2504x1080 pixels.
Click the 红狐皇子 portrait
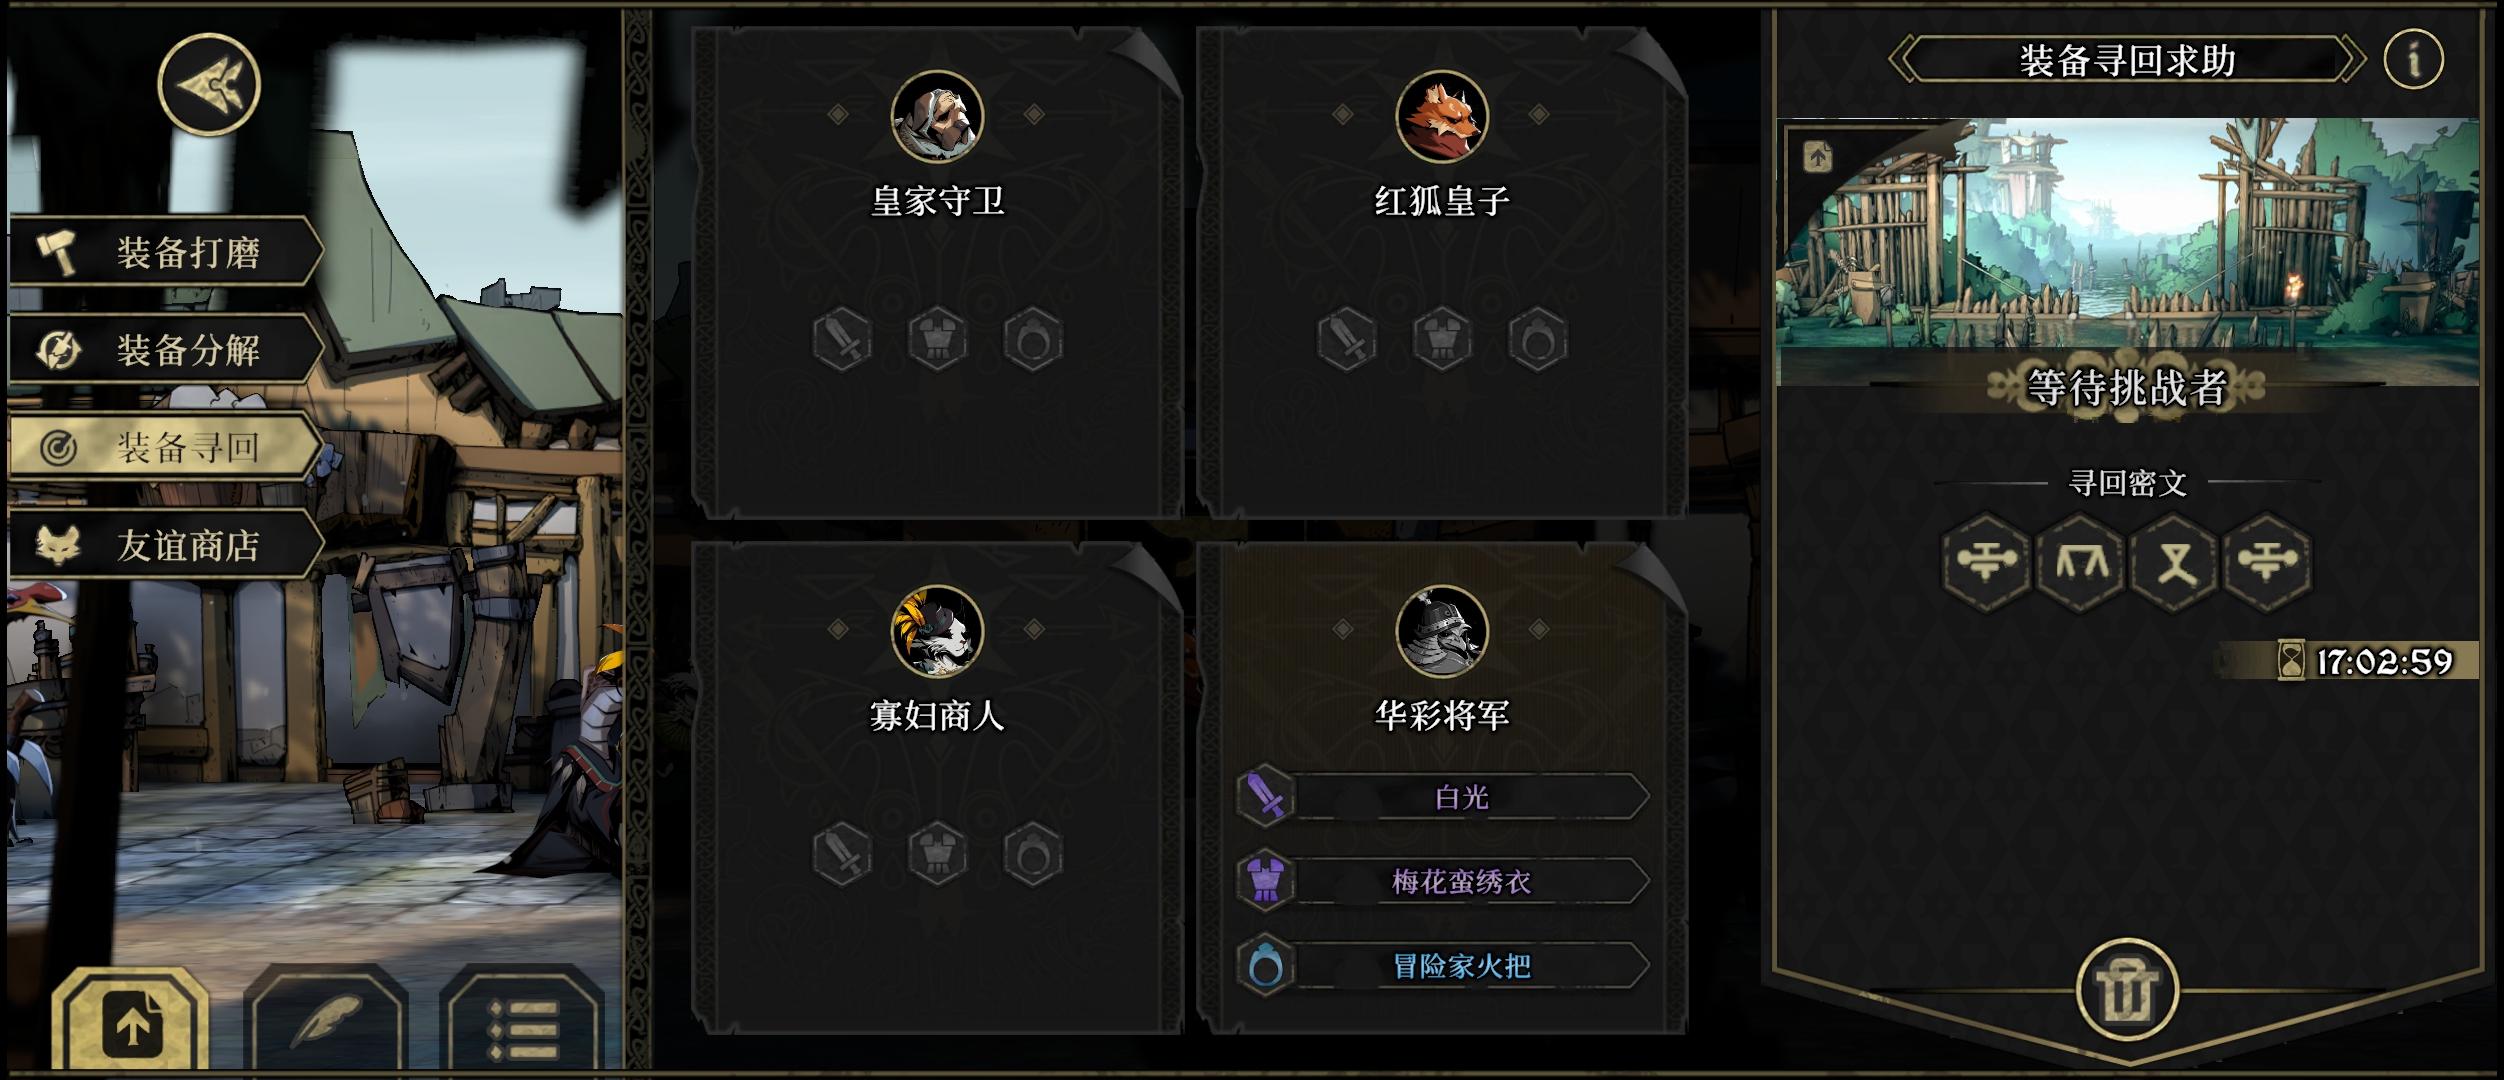1442,117
